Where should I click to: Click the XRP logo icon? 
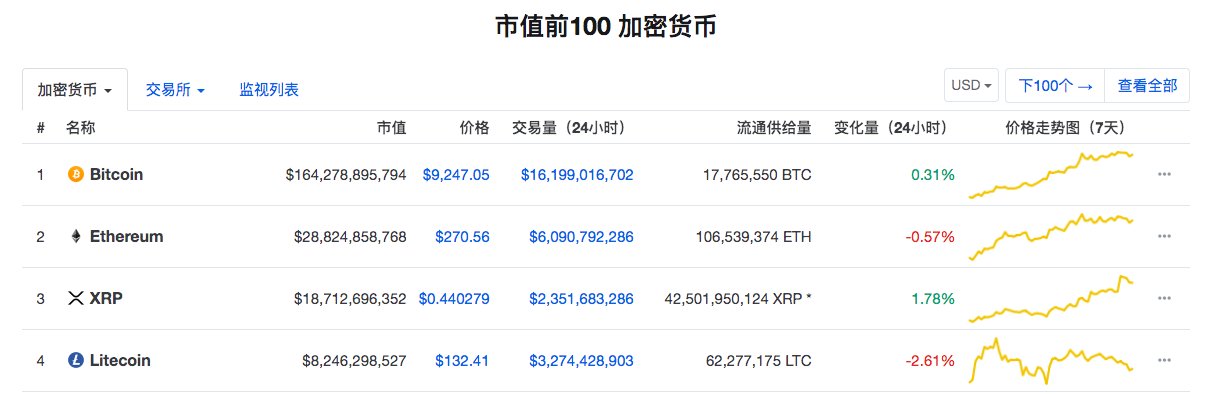tap(75, 299)
